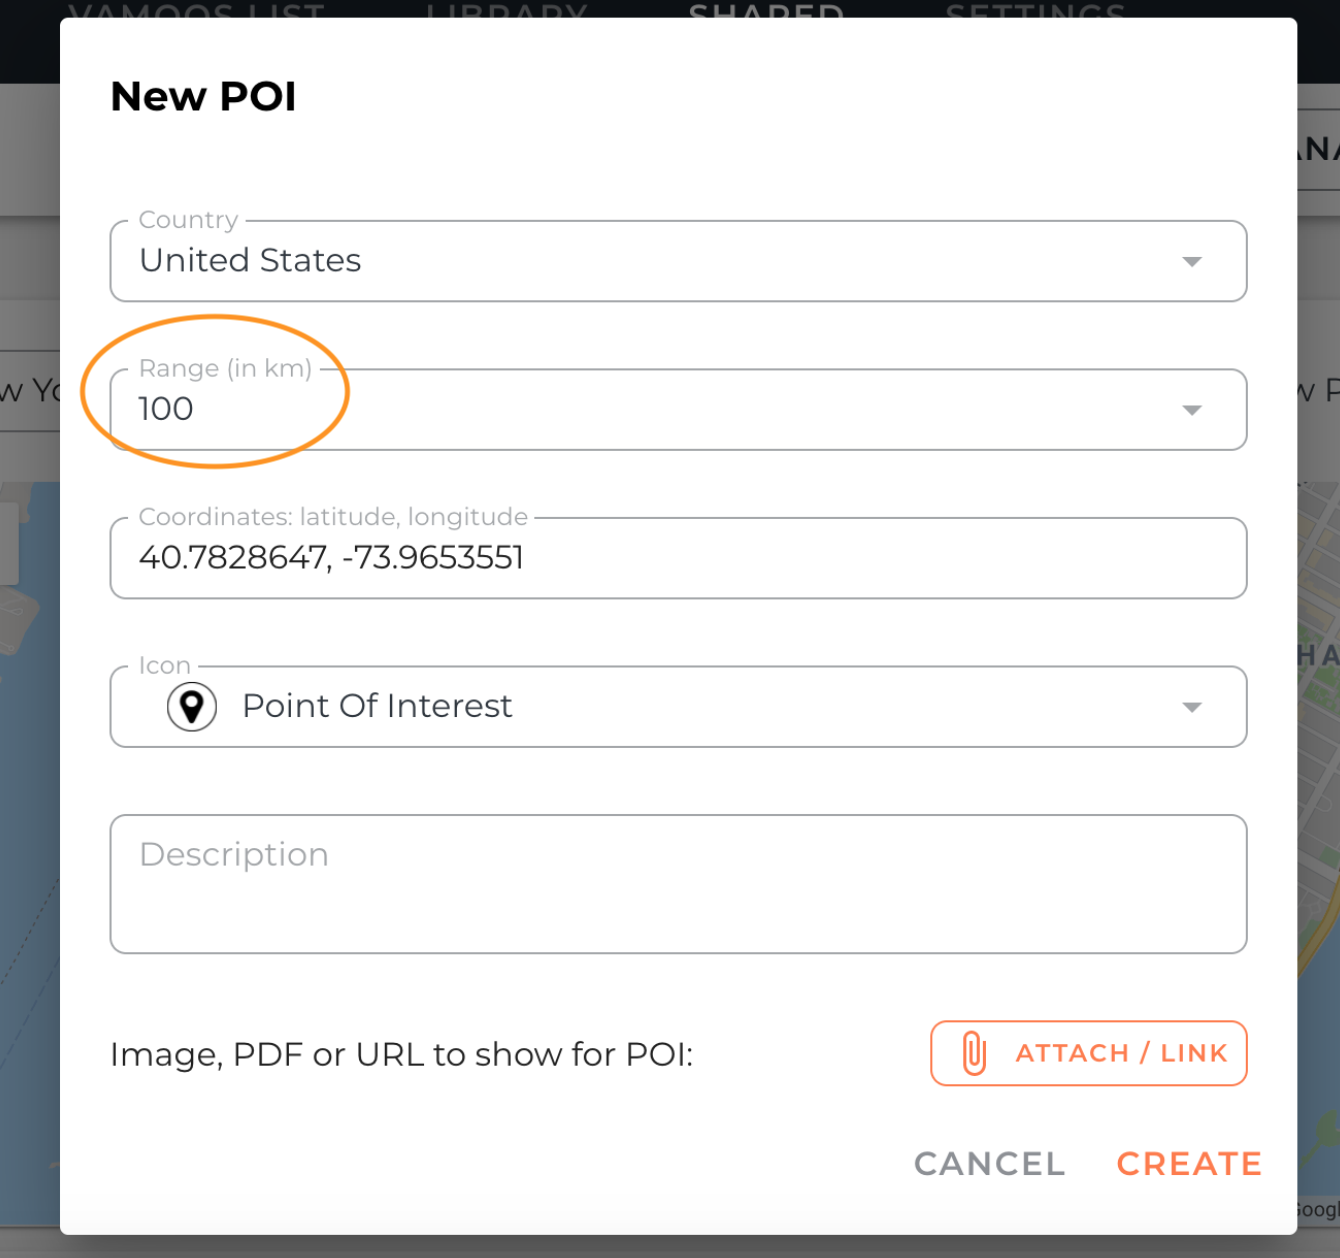Open the Country dropdown arrow

1191,261
